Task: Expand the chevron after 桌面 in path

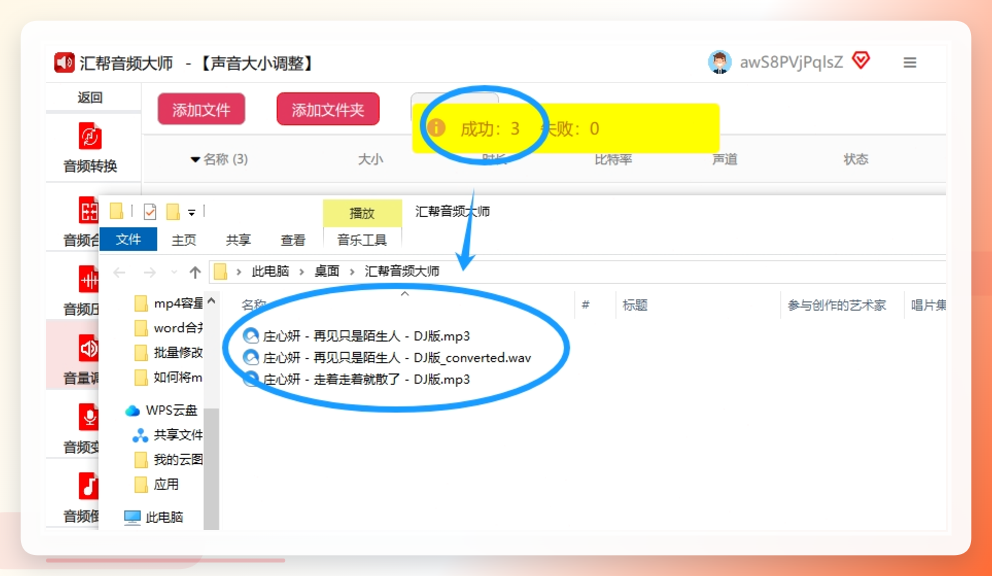Action: pyautogui.click(x=352, y=272)
